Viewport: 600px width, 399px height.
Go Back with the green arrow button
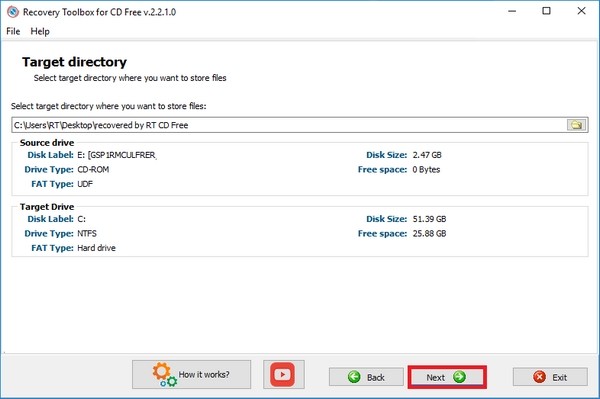366,377
